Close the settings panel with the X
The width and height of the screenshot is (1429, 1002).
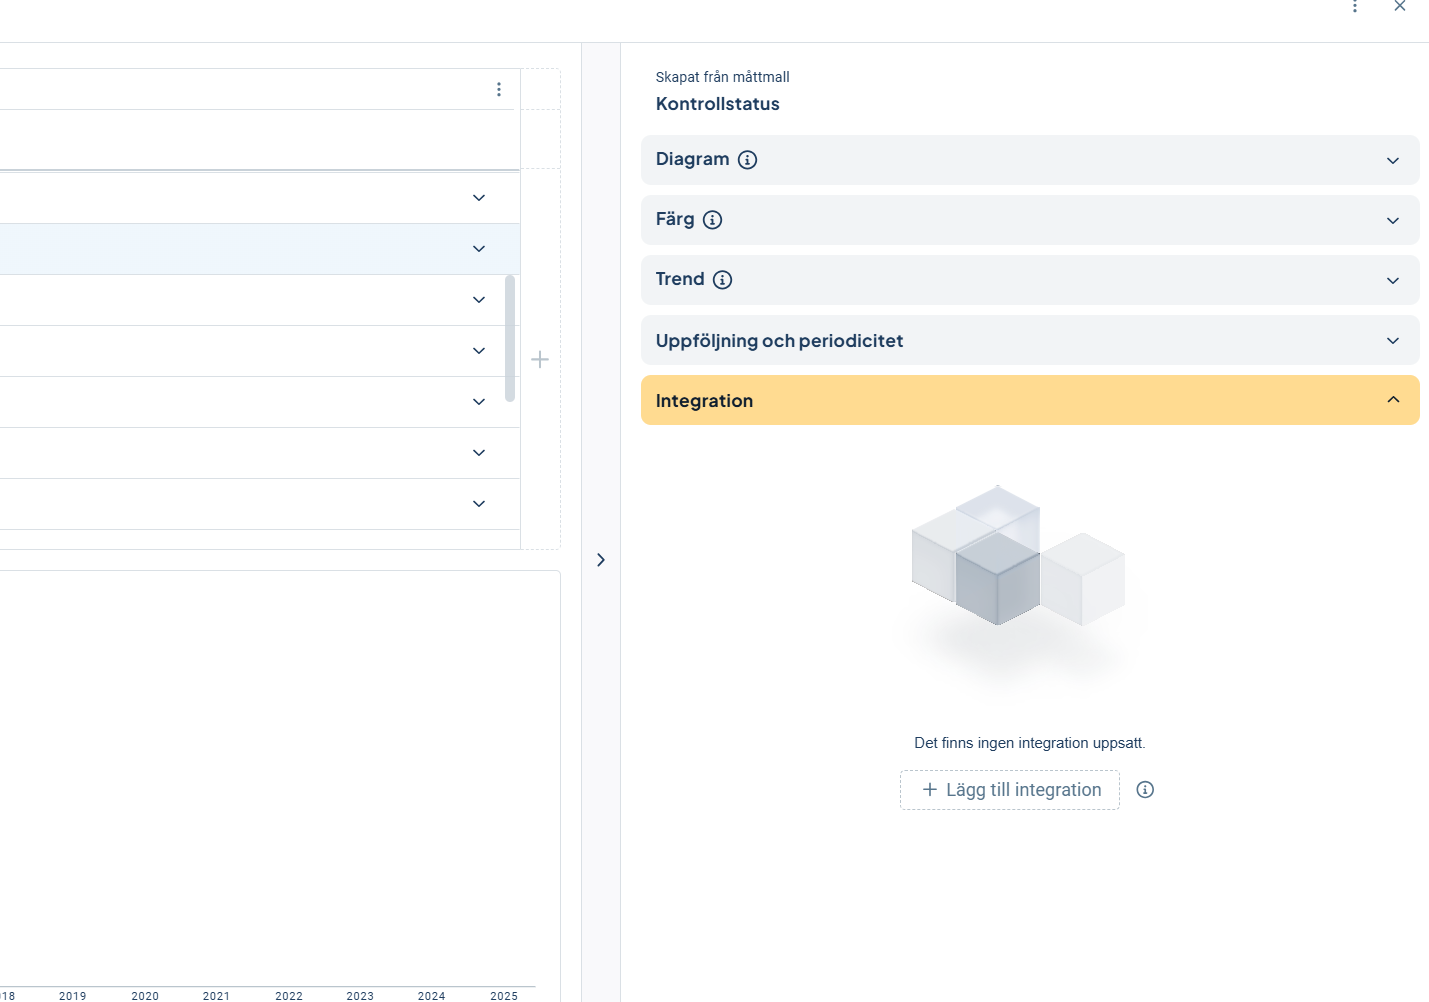click(1400, 7)
